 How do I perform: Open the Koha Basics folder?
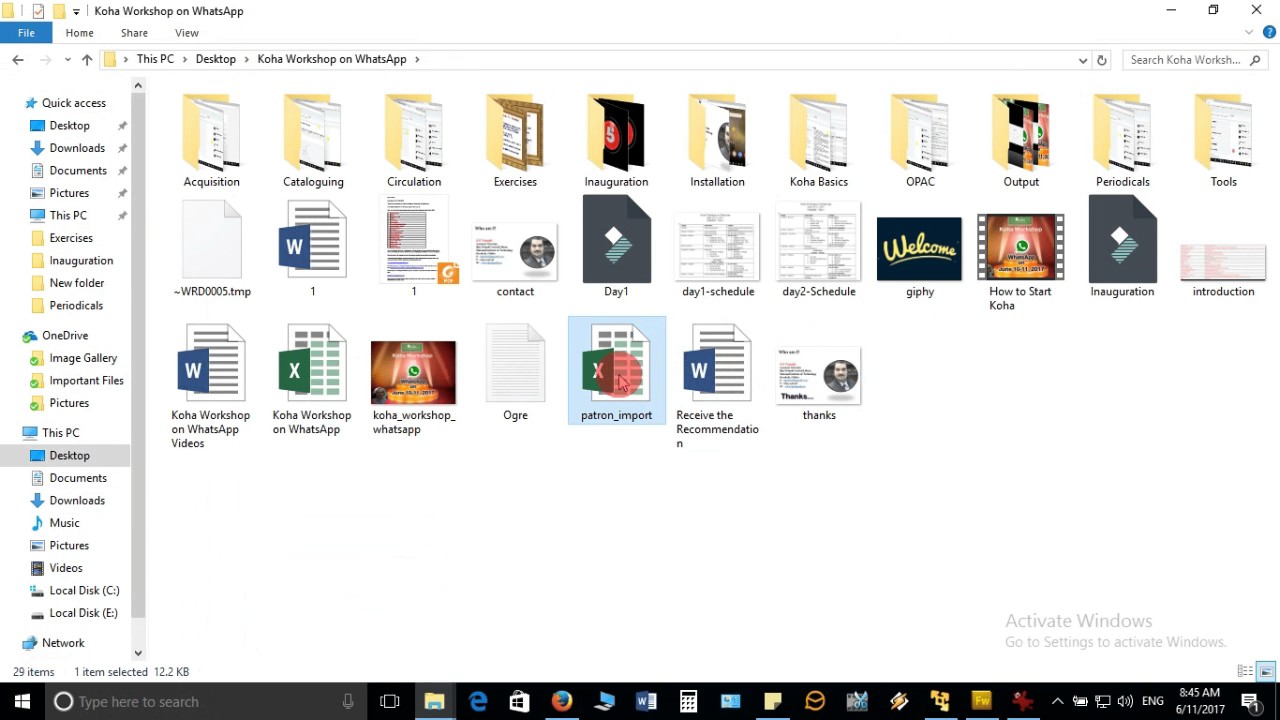818,140
